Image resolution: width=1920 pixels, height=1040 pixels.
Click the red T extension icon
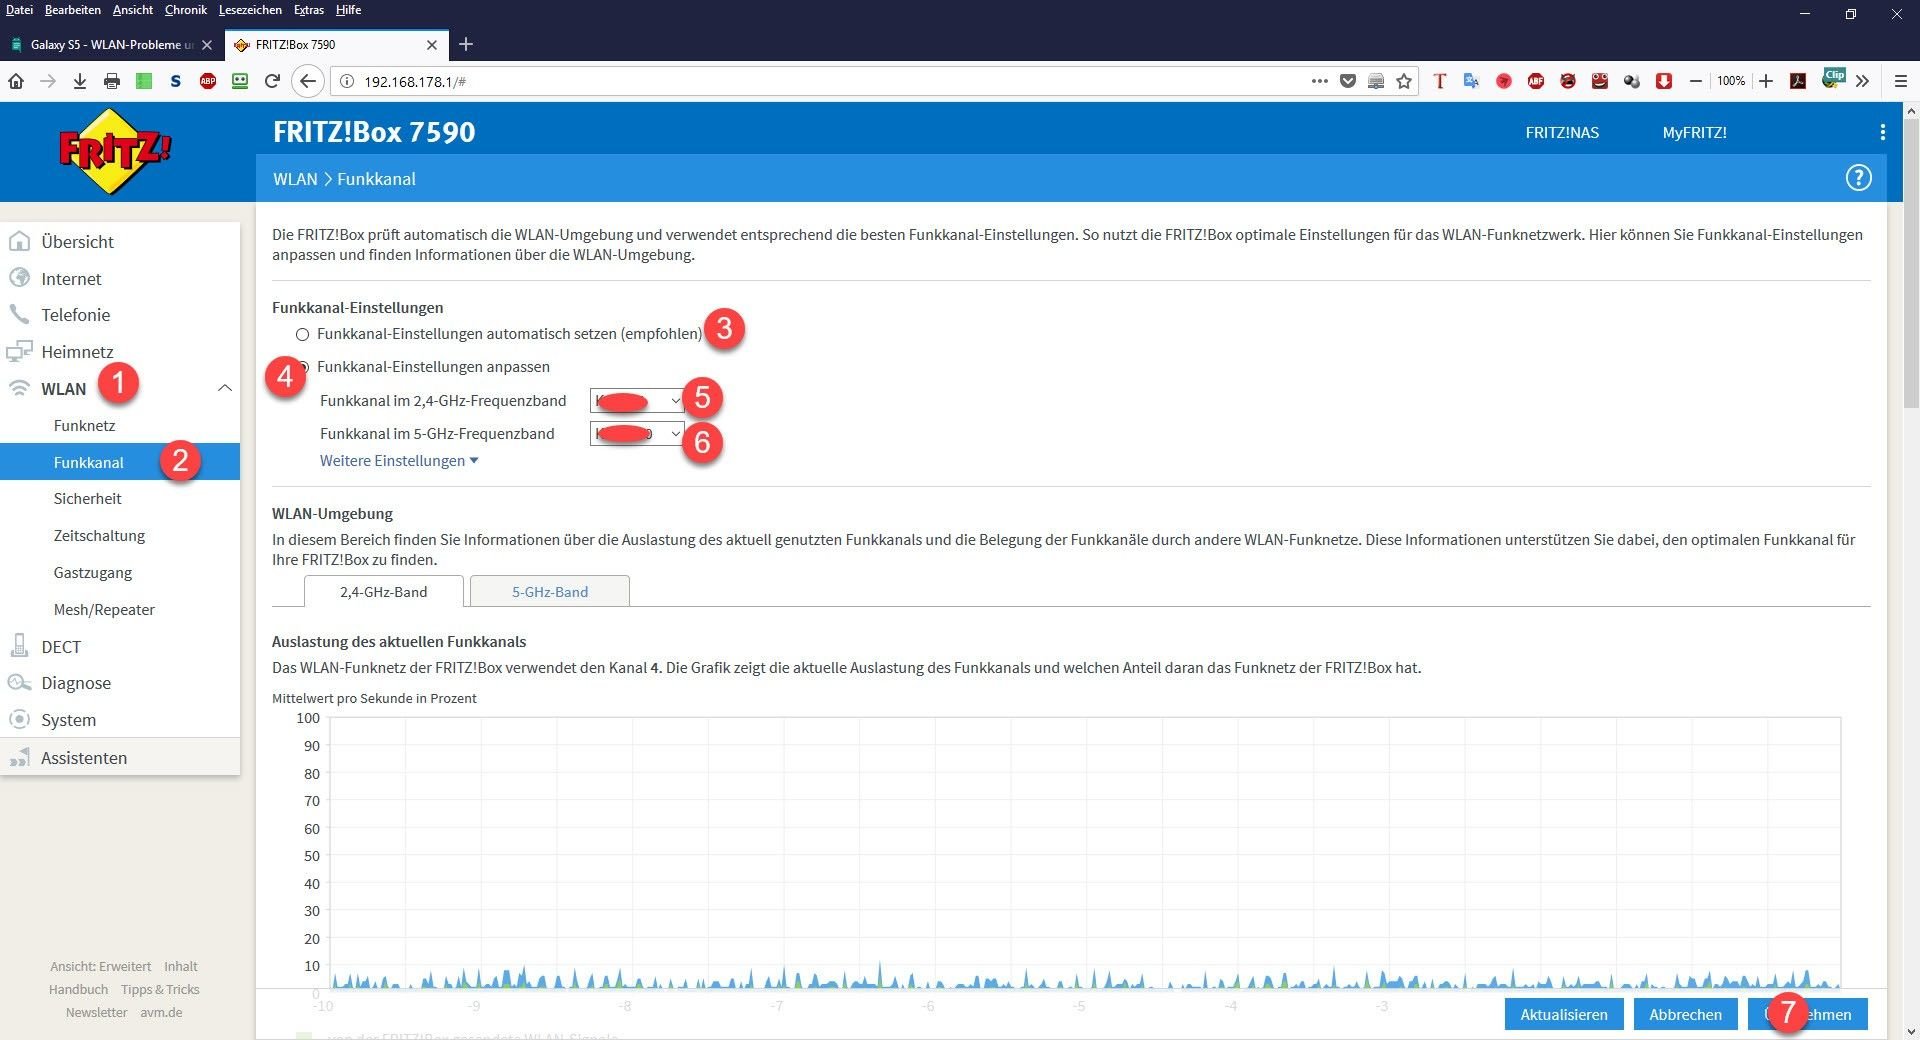click(x=1440, y=81)
